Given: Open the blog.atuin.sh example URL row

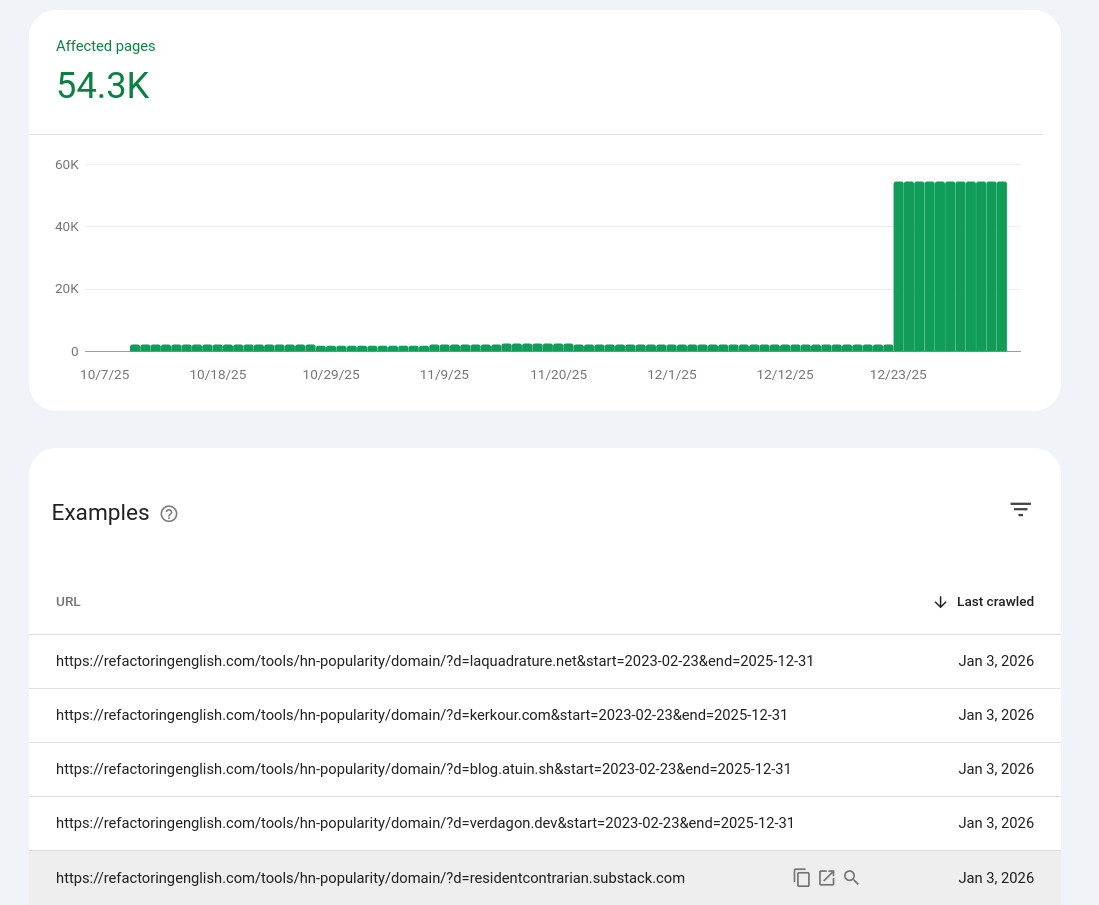Looking at the screenshot, I should 423,769.
